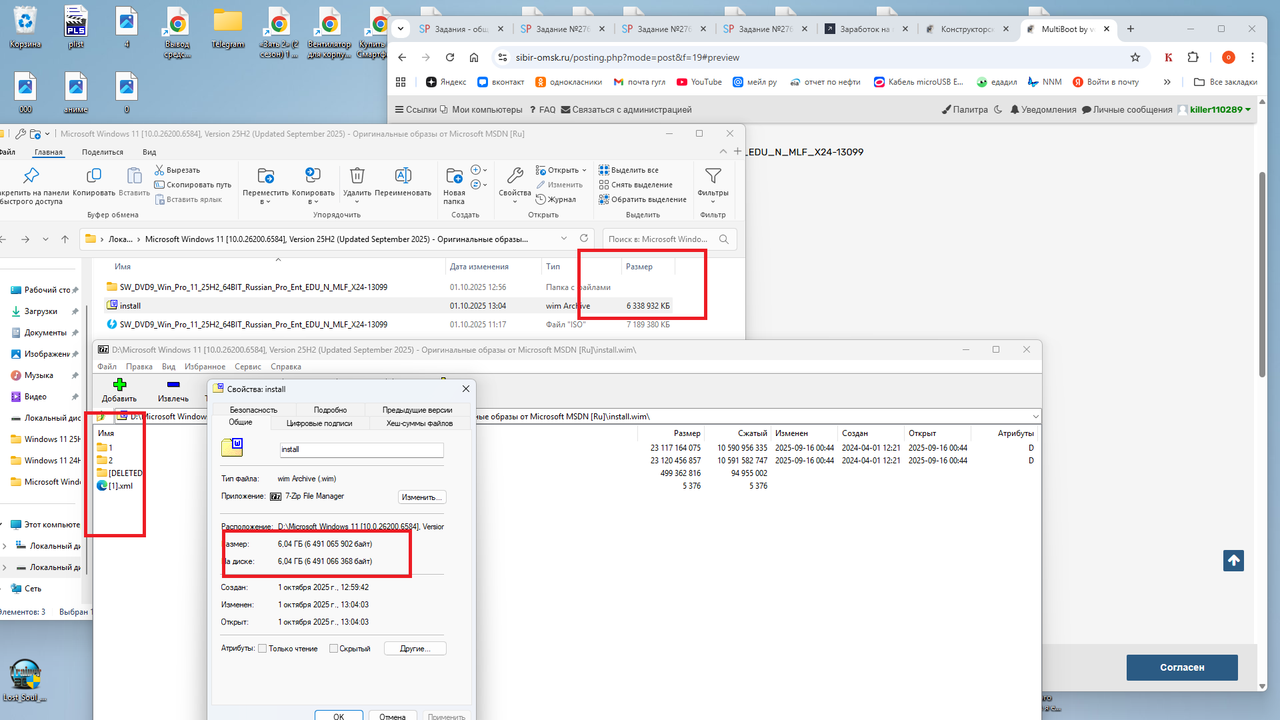Switch to the Поделиться ribbon tab
Screen dimensions: 1280x720
[102, 152]
